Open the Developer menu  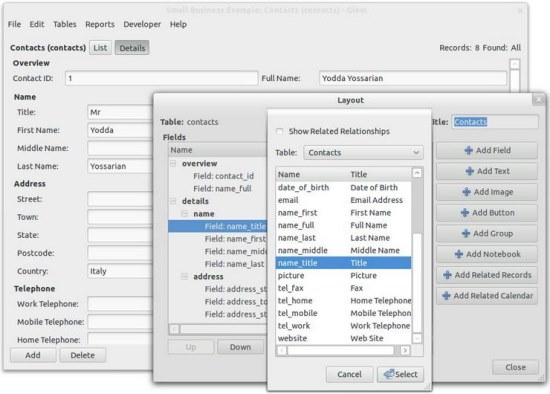pyautogui.click(x=142, y=24)
